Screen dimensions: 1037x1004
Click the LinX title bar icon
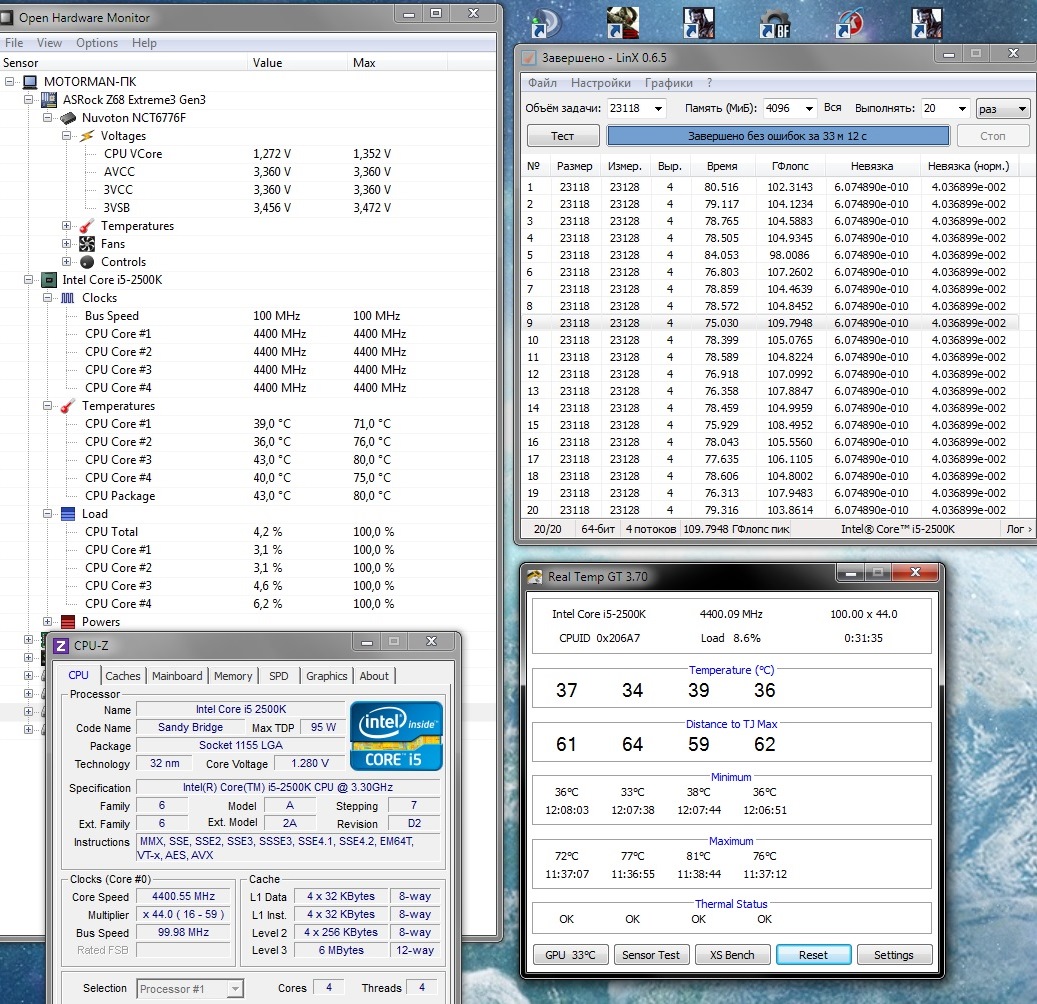[x=528, y=58]
